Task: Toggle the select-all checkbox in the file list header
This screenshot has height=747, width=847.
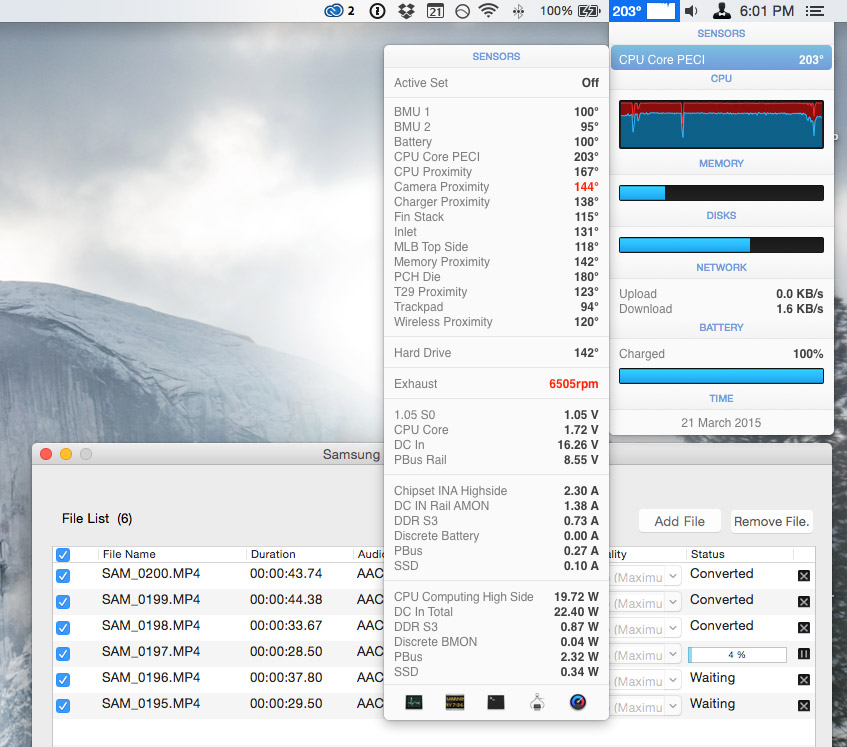Action: point(63,555)
